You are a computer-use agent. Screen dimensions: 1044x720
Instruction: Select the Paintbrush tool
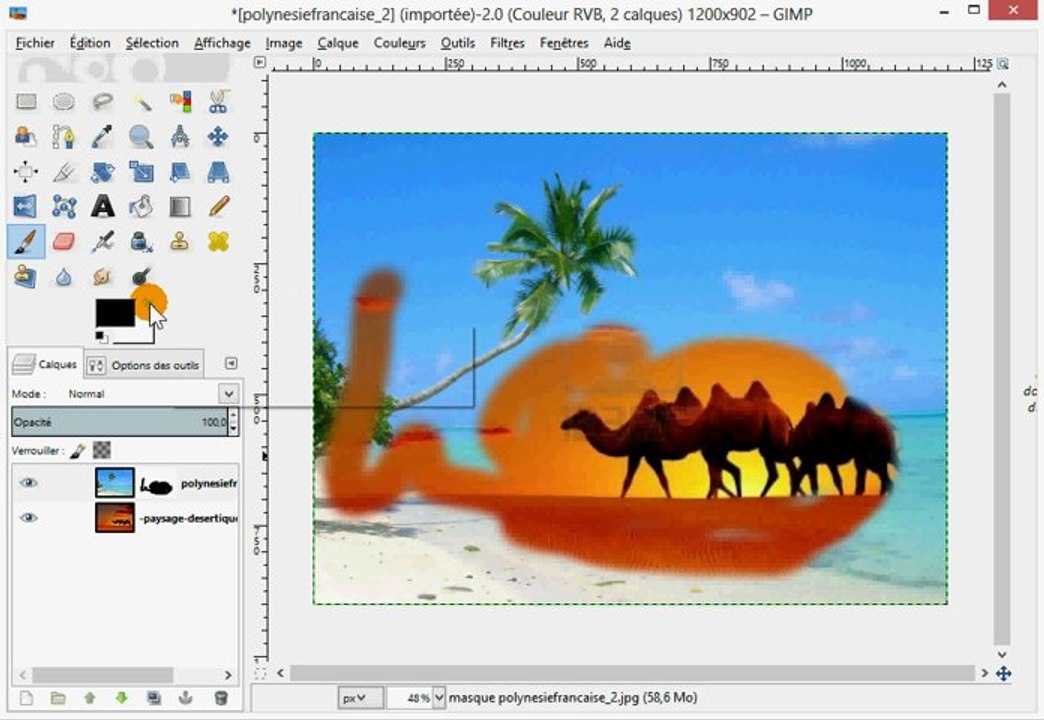click(26, 241)
